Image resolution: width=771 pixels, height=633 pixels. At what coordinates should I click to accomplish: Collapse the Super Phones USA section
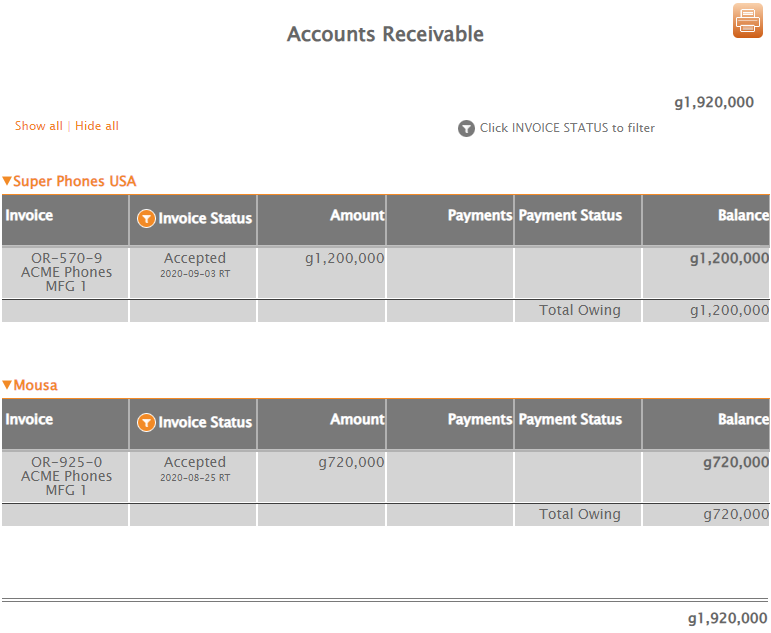7,181
